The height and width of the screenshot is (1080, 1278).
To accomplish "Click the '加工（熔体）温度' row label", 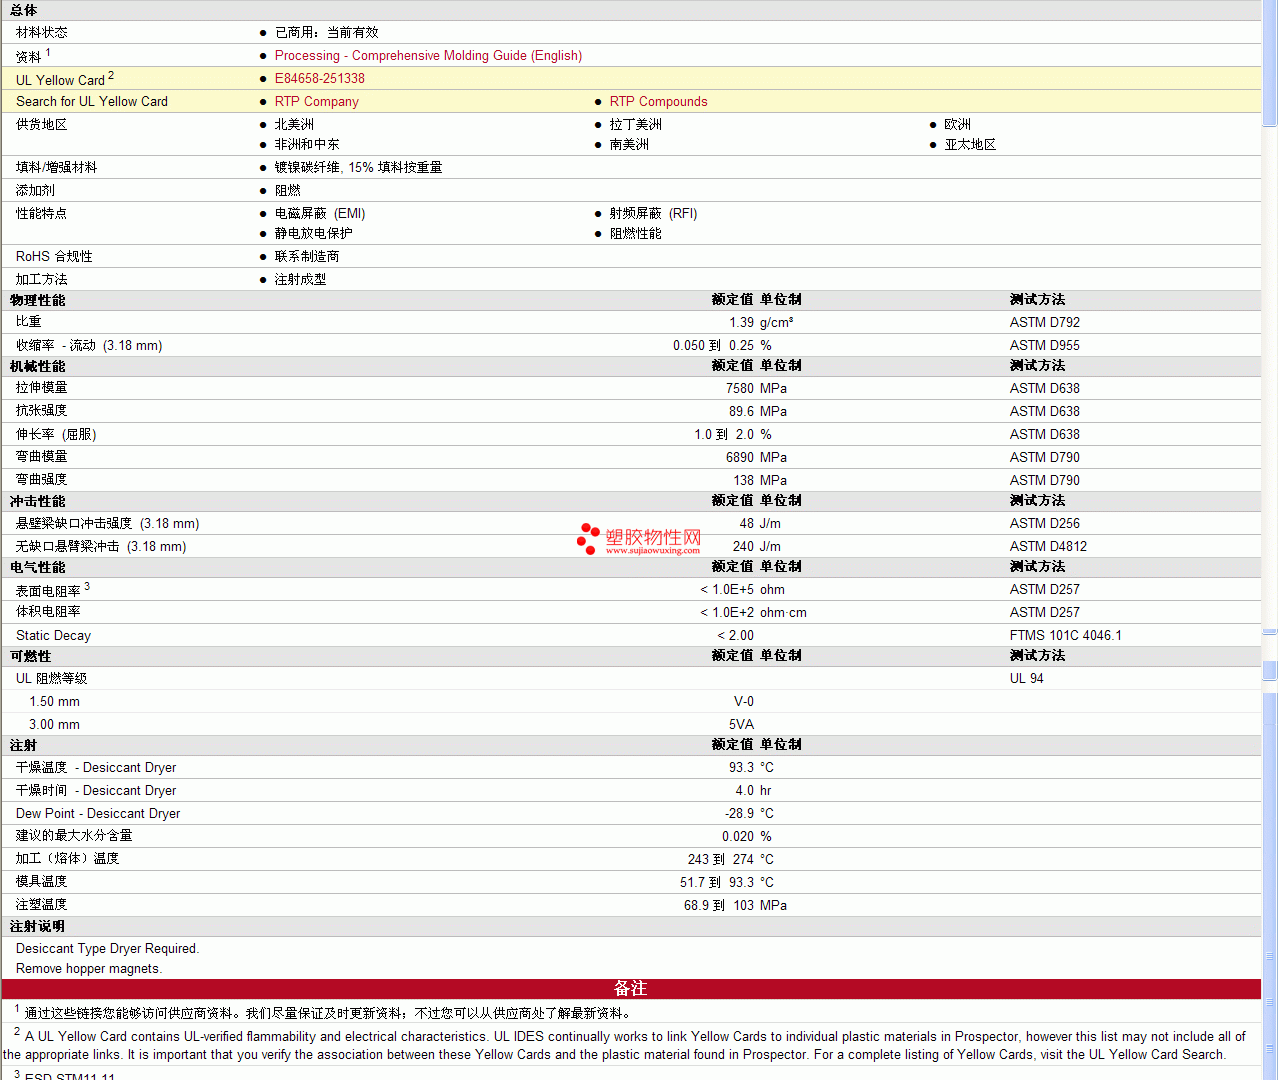I will tap(68, 859).
